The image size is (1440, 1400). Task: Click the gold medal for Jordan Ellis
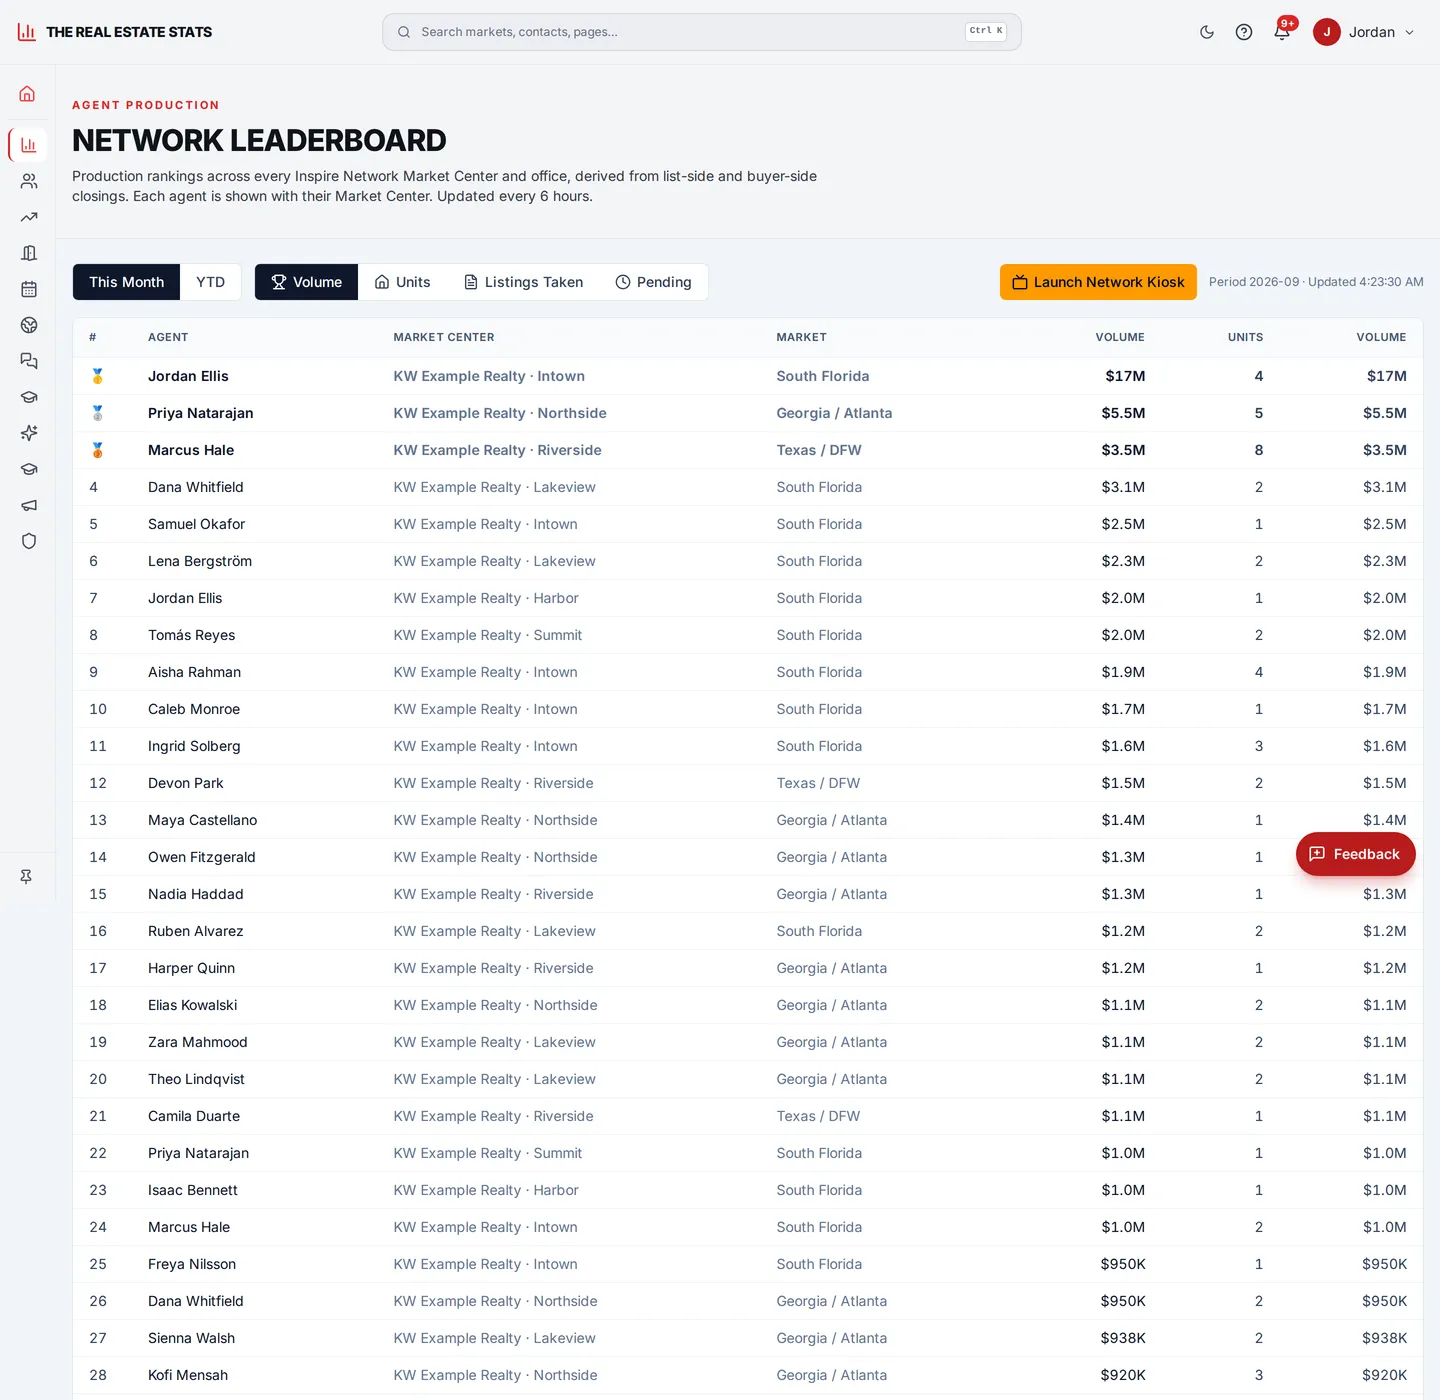pos(98,376)
